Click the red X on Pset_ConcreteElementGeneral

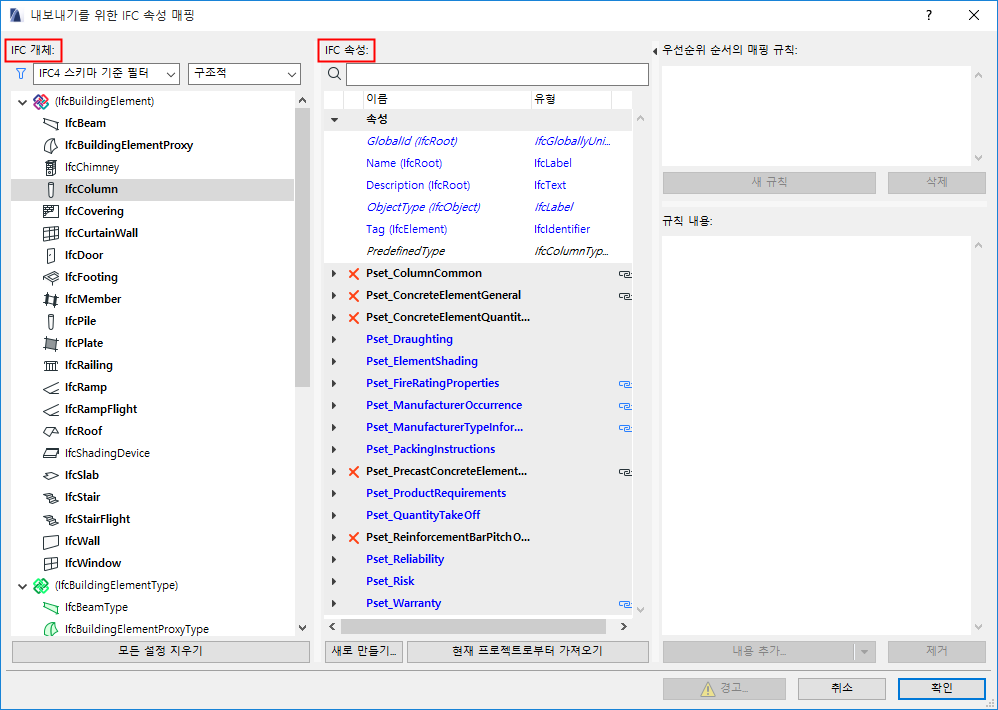coord(354,296)
